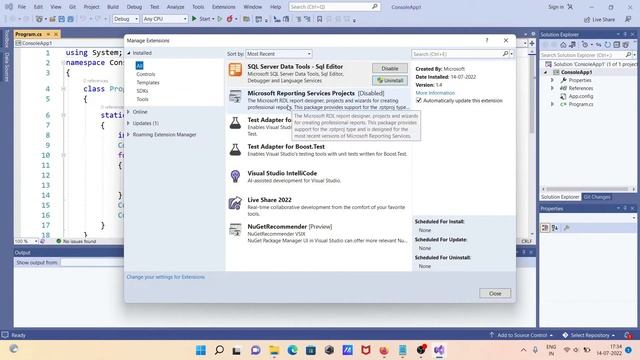
Task: Select Tools under Installed
Action: click(x=142, y=99)
